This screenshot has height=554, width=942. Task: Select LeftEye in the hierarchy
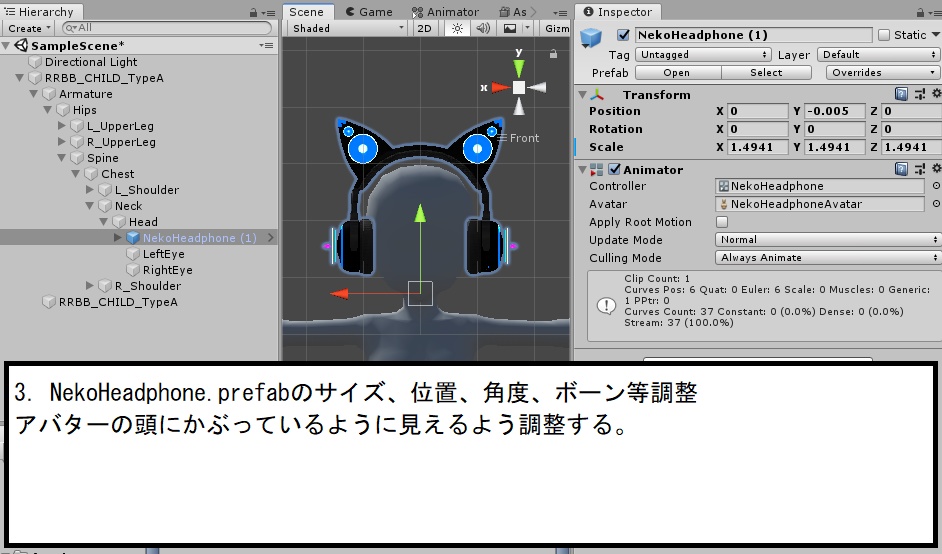(x=163, y=254)
